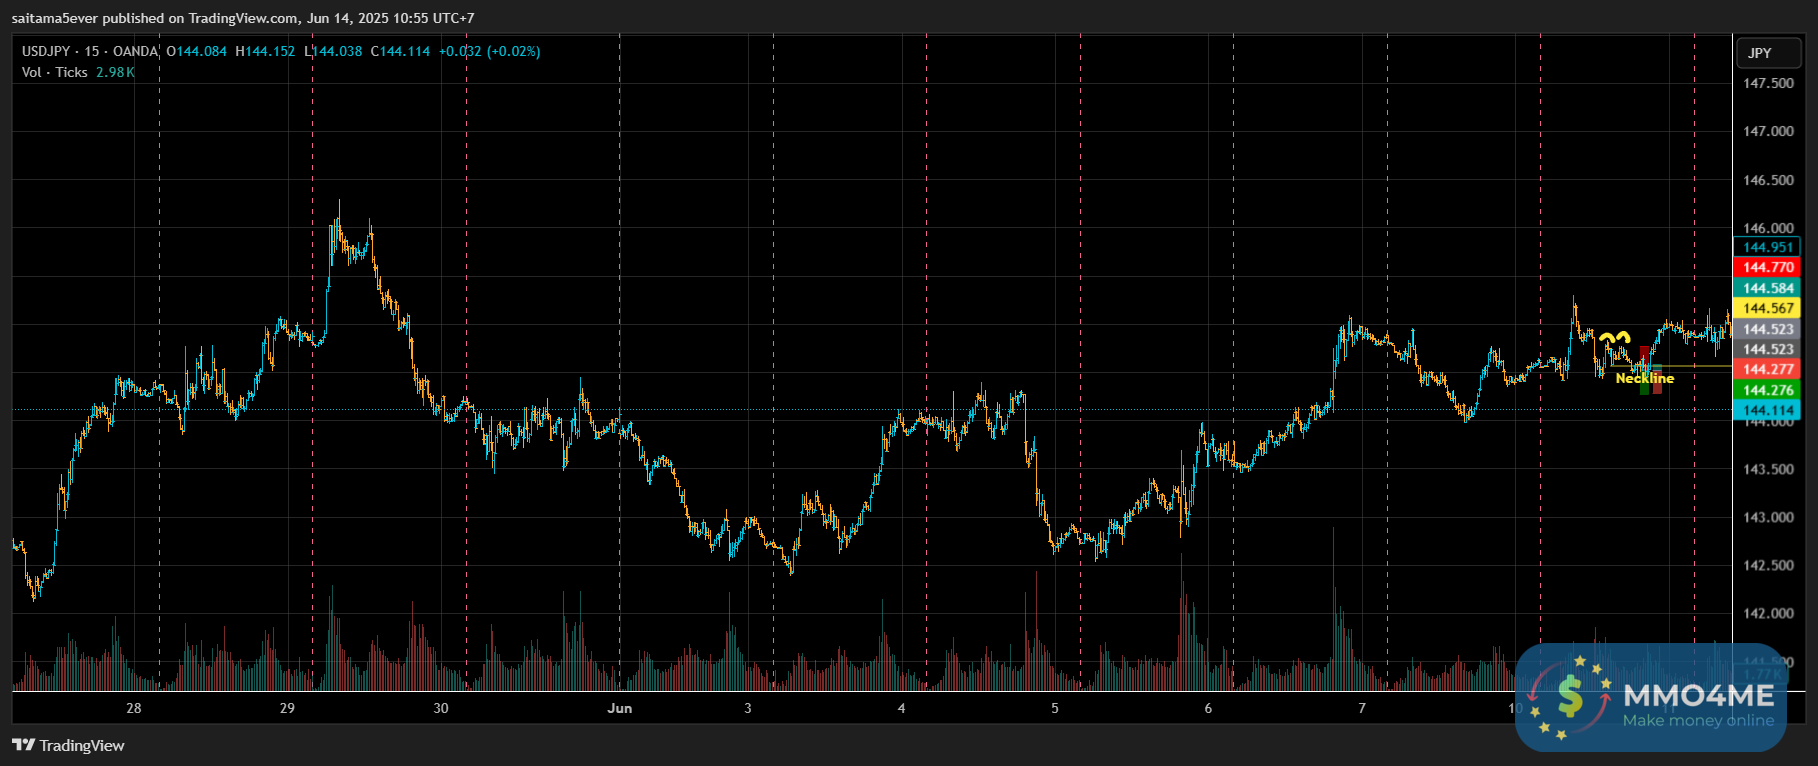Click the date label 30 on time axis

[x=441, y=708]
